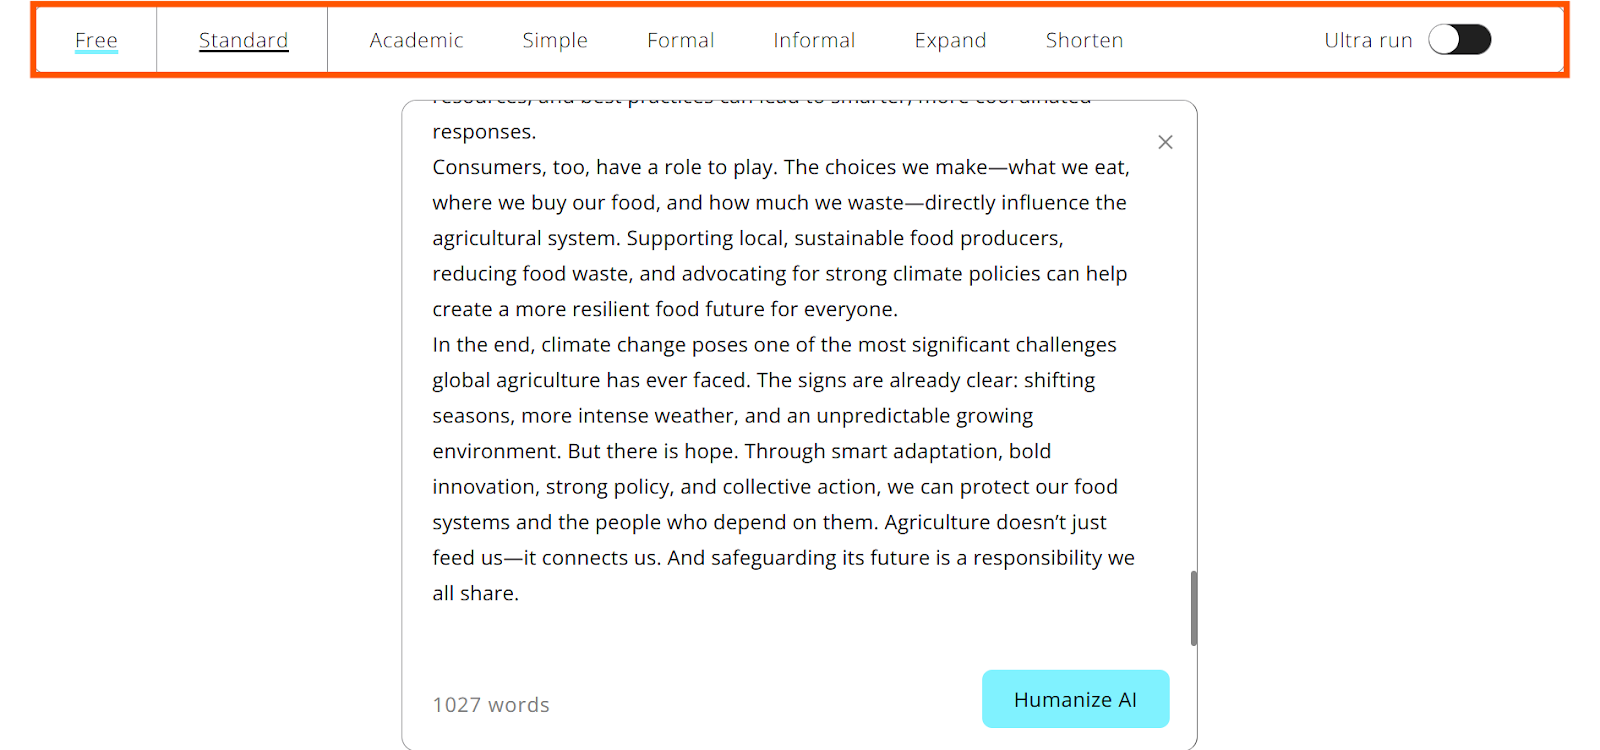Switch to Formal tone mode

pos(680,40)
